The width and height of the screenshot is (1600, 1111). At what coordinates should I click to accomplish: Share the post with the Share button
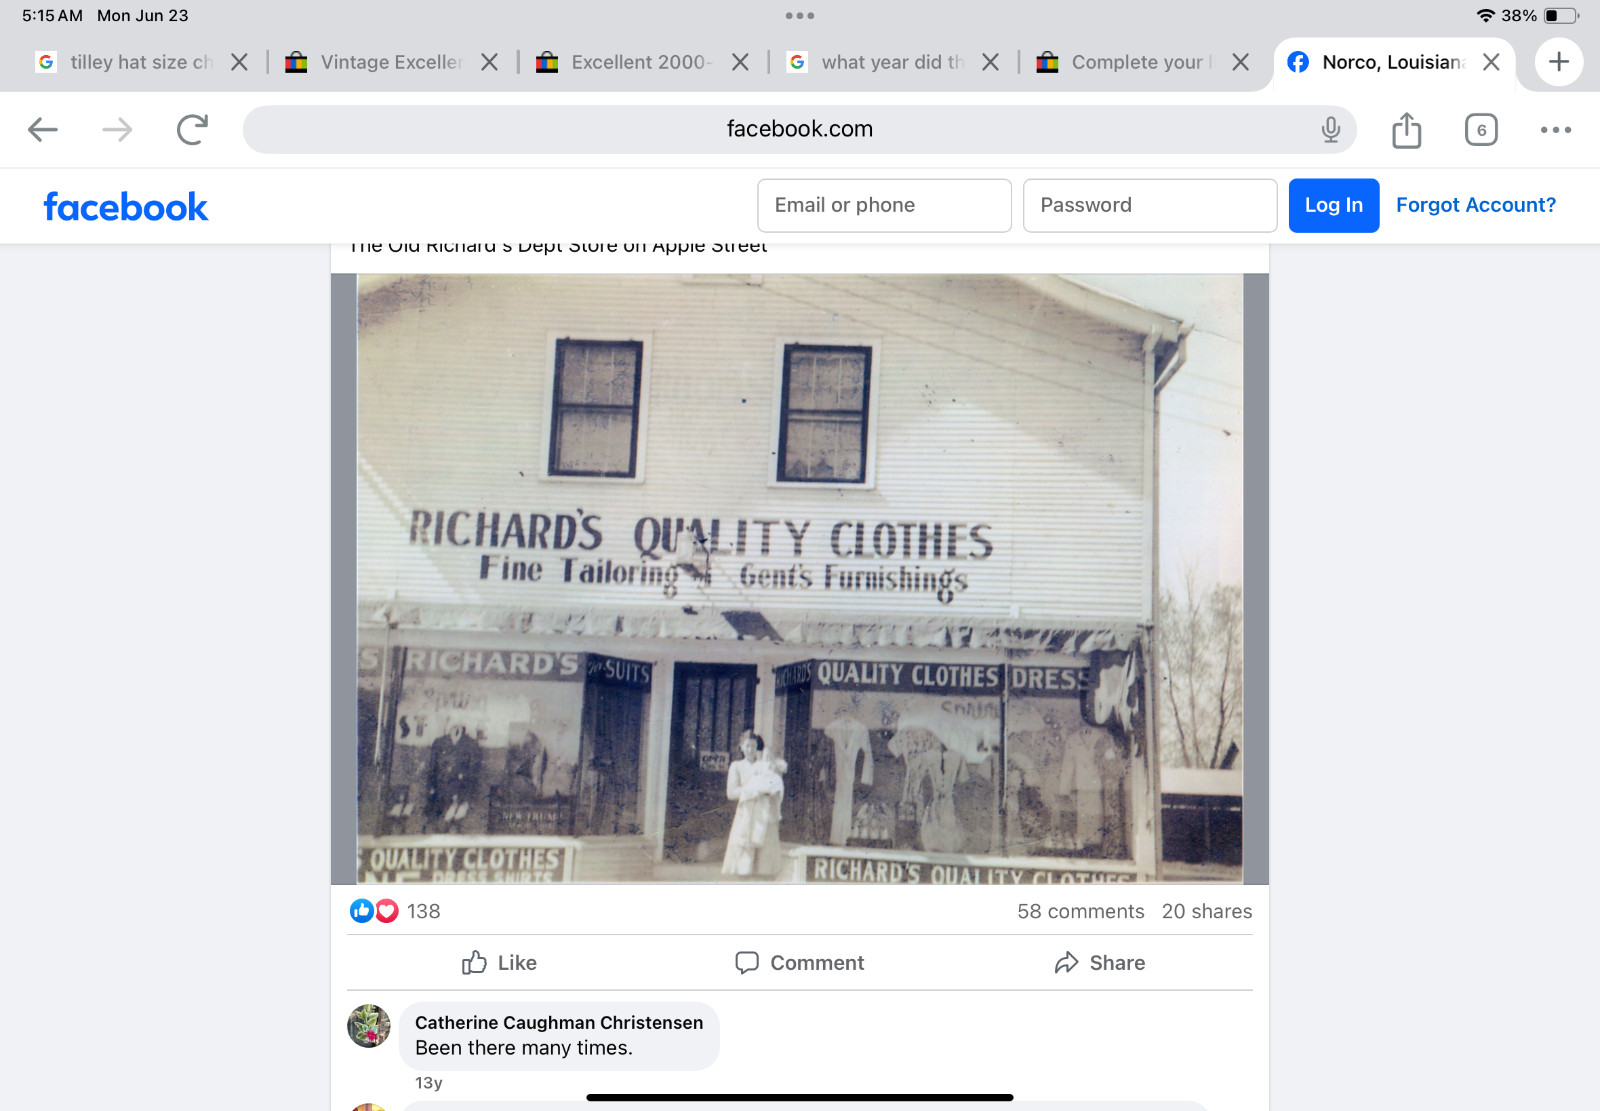tap(1100, 962)
